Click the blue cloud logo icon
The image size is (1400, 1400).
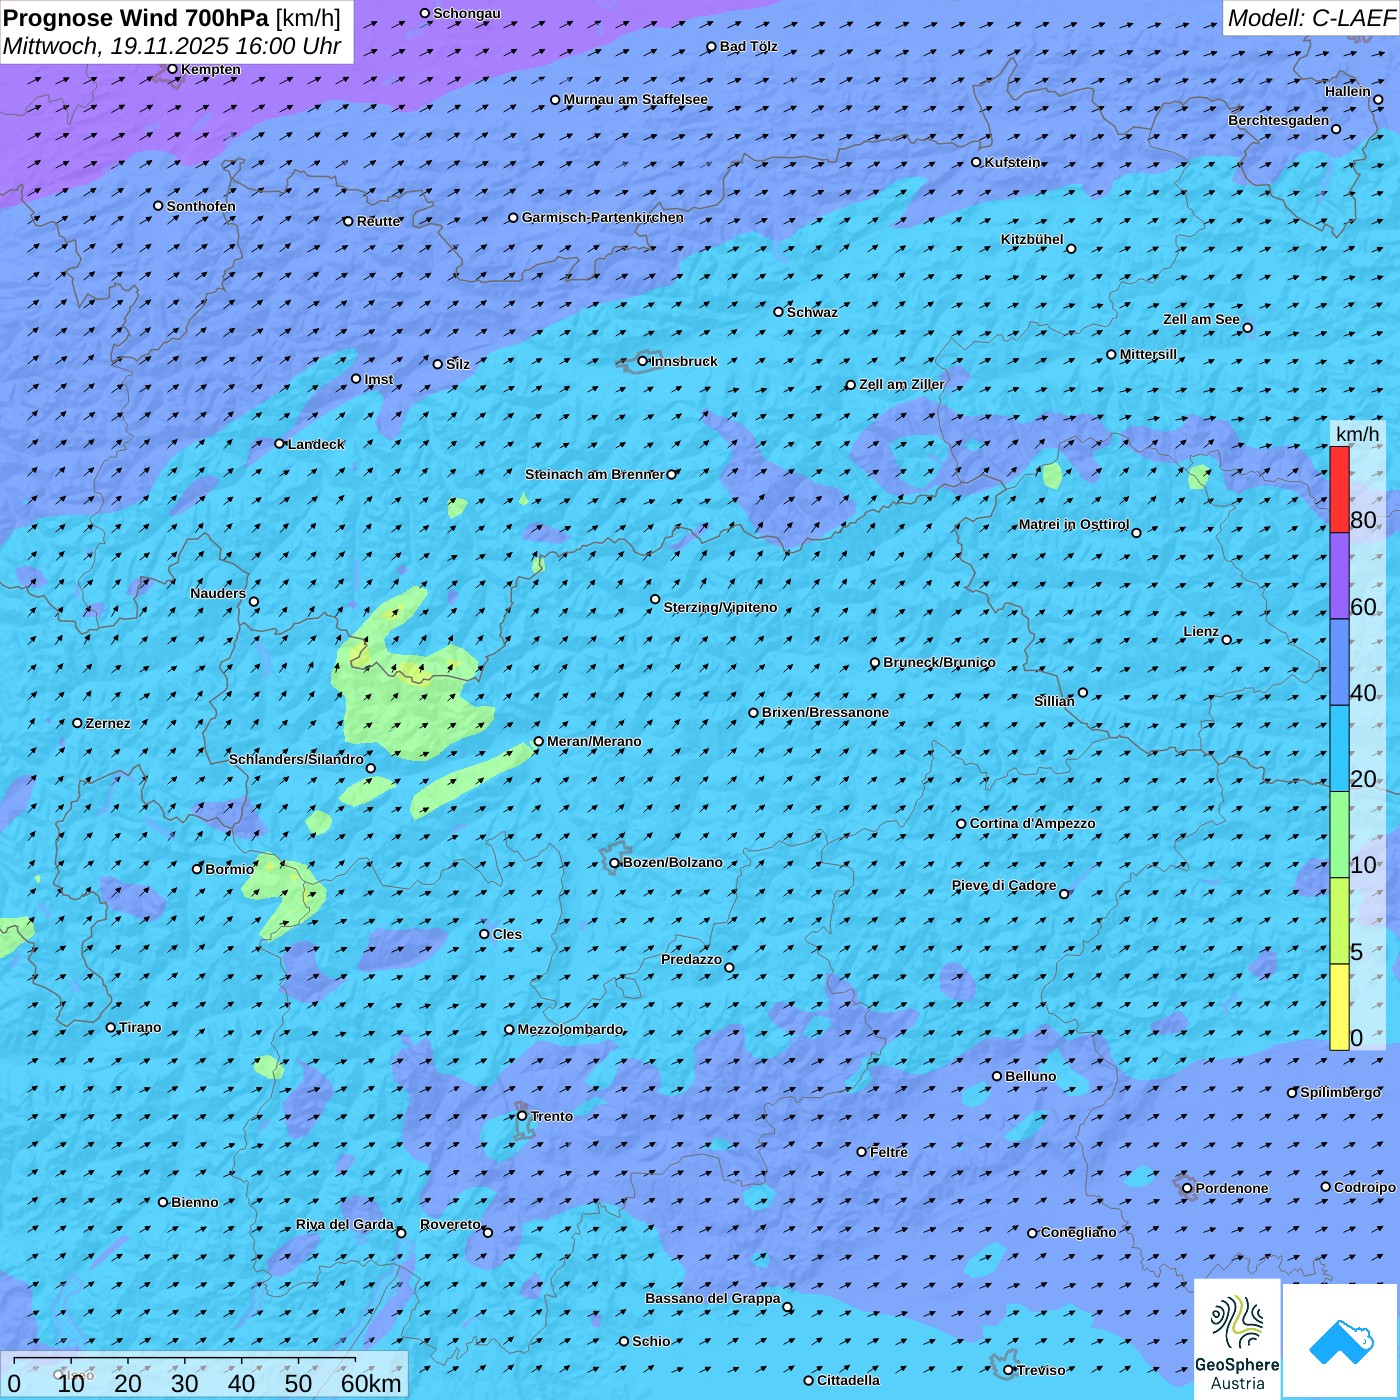point(1341,1341)
